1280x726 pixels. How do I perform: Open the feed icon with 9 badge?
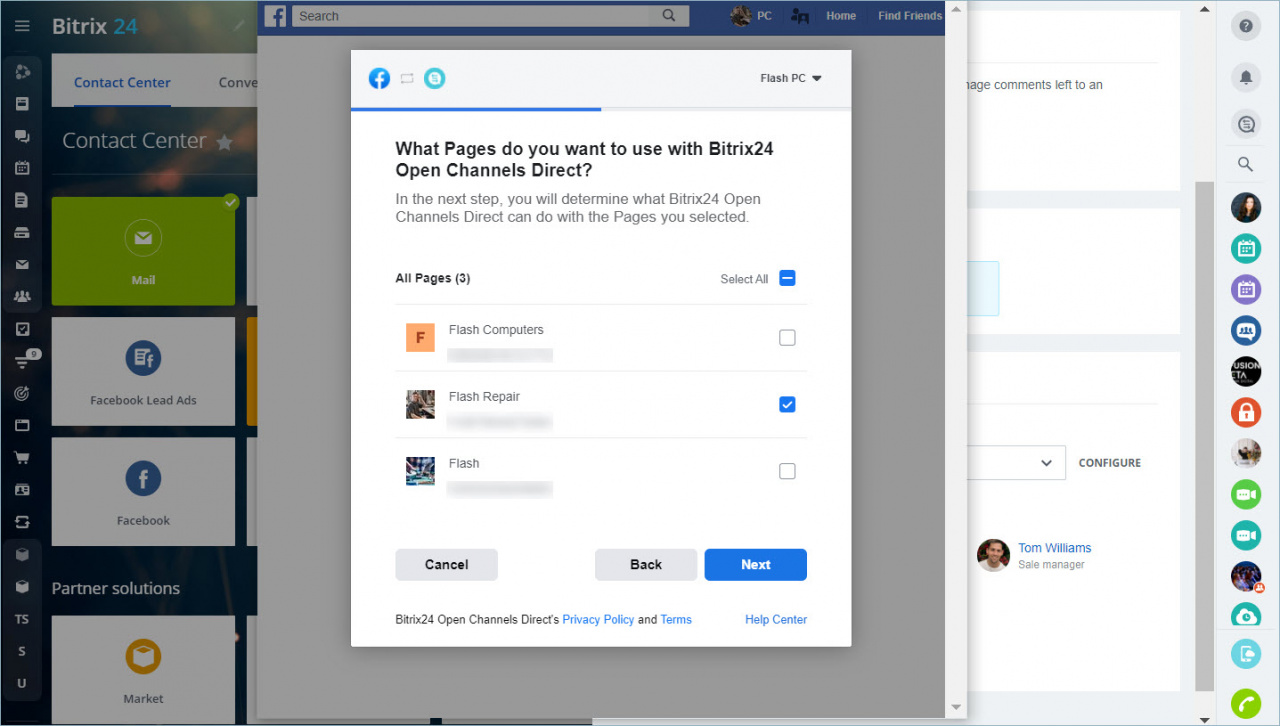click(24, 360)
